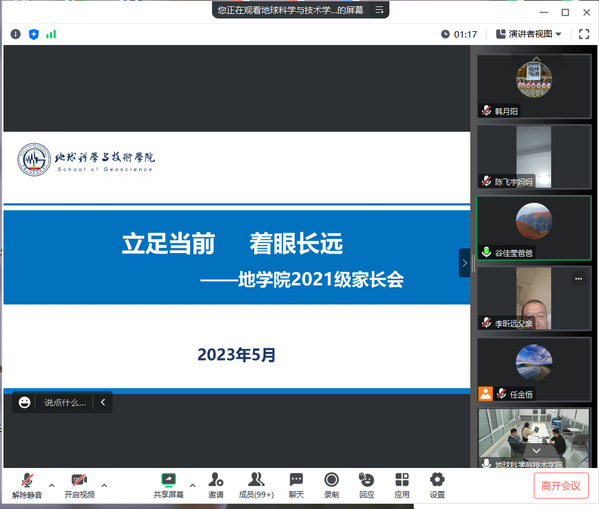The width and height of the screenshot is (599, 509).
Task: Open the 演讲者视图 view dropdown
Action: pyautogui.click(x=529, y=34)
